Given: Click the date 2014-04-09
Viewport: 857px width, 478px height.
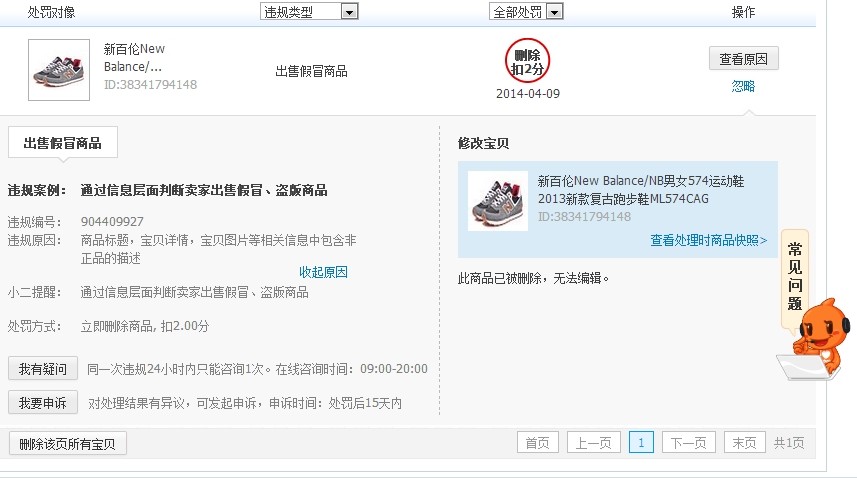Looking at the screenshot, I should [528, 94].
